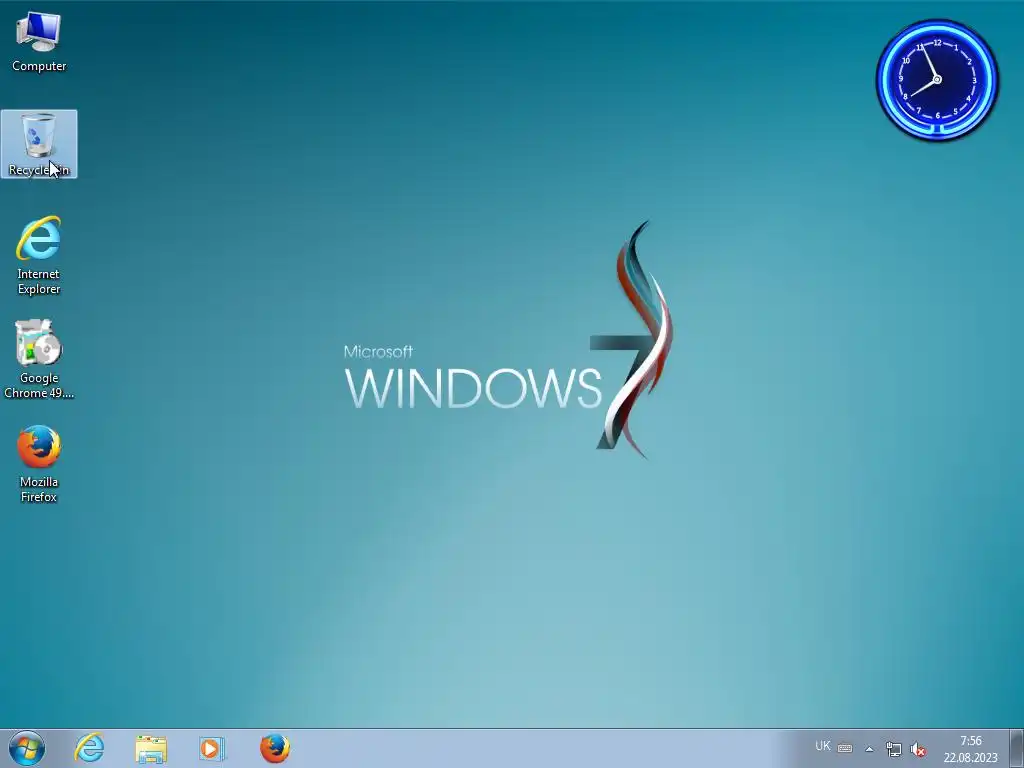Viewport: 1024px width, 768px height.
Task: Show hidden tray icons arrow
Action: [869, 749]
